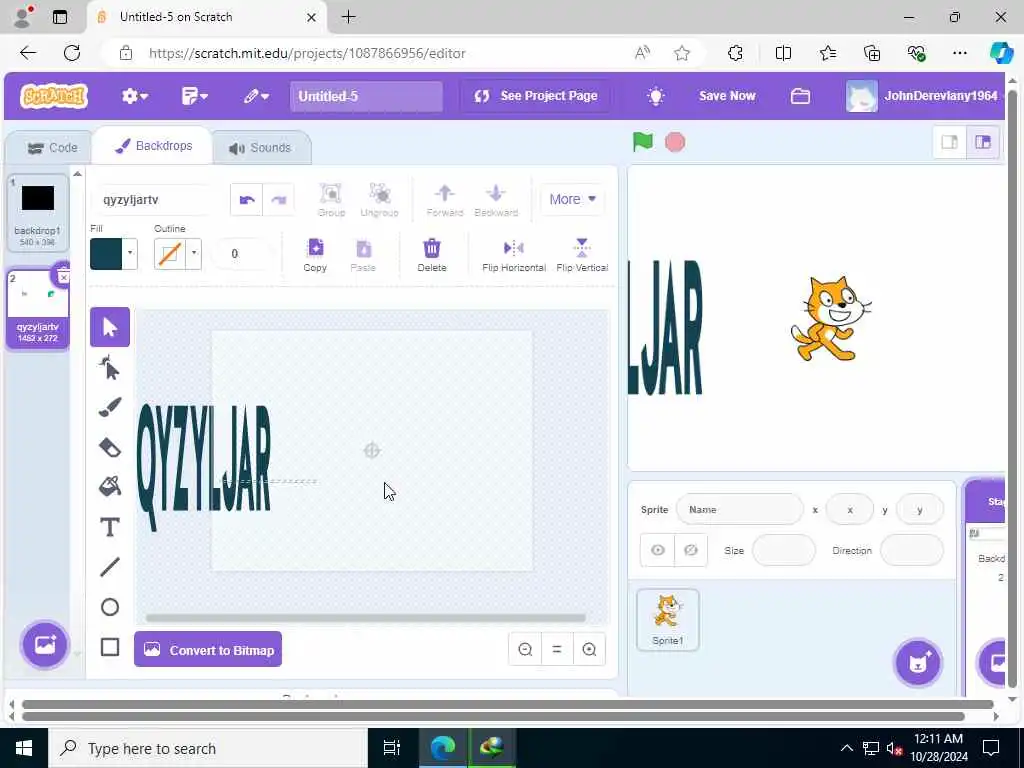Click the project title field Untitled-5

pyautogui.click(x=366, y=96)
